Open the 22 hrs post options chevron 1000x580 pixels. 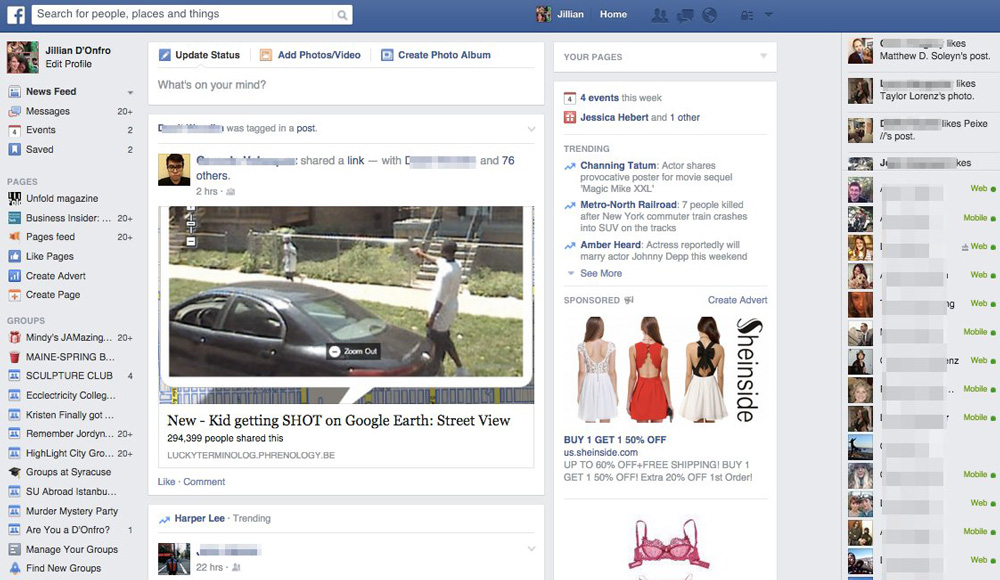pyautogui.click(x=531, y=549)
